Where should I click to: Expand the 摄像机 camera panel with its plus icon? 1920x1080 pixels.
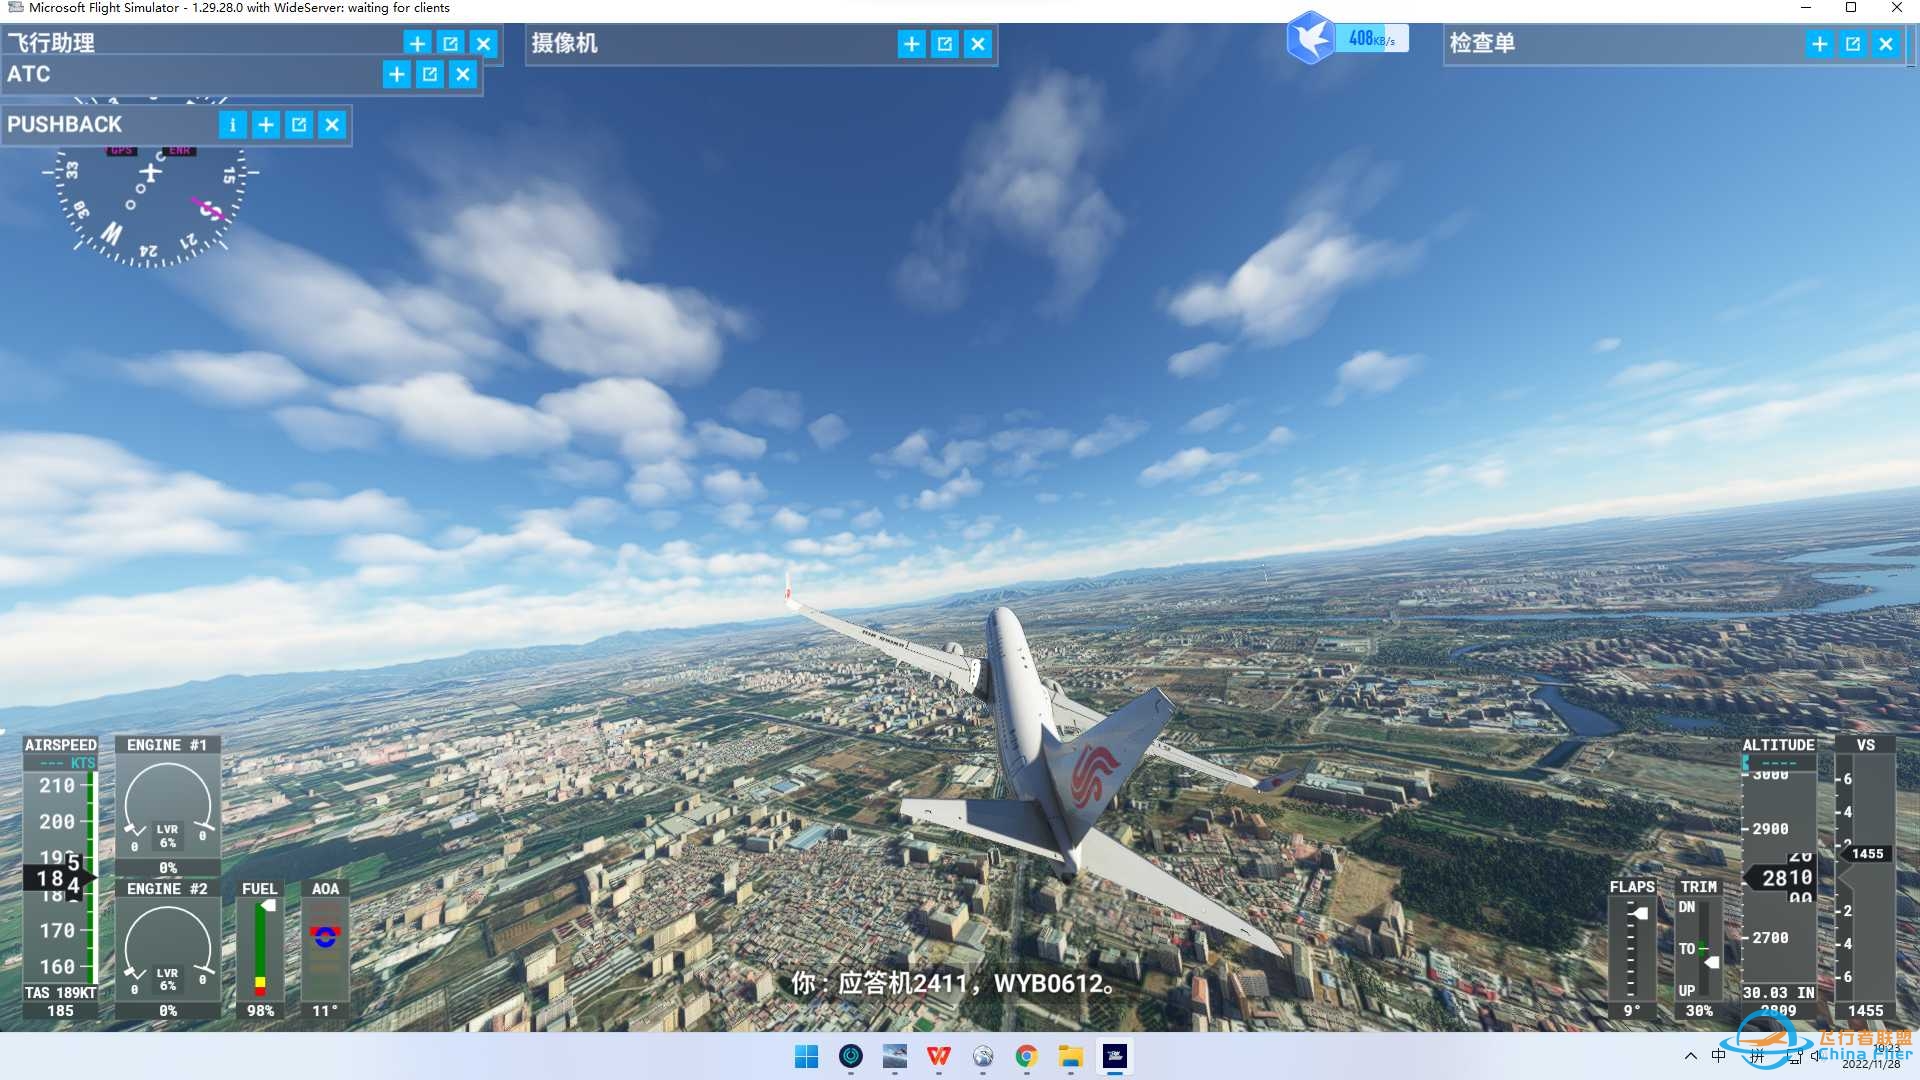click(x=911, y=44)
